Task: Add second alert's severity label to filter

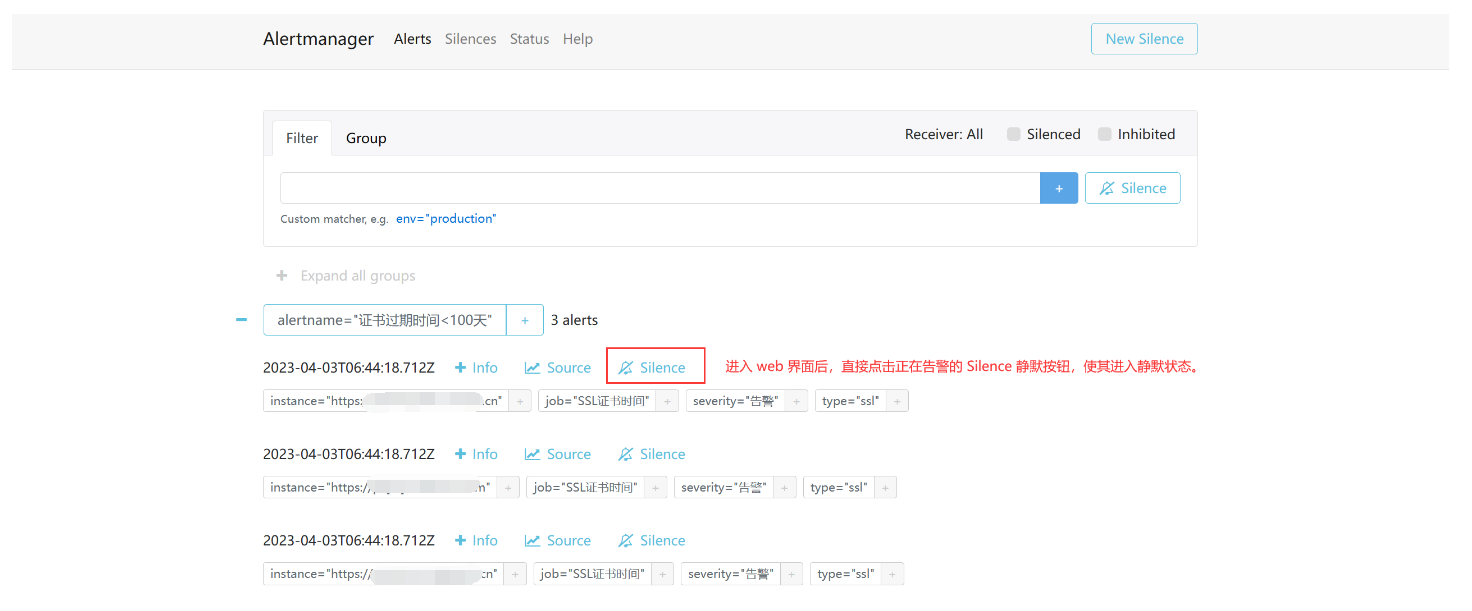Action: [x=785, y=487]
